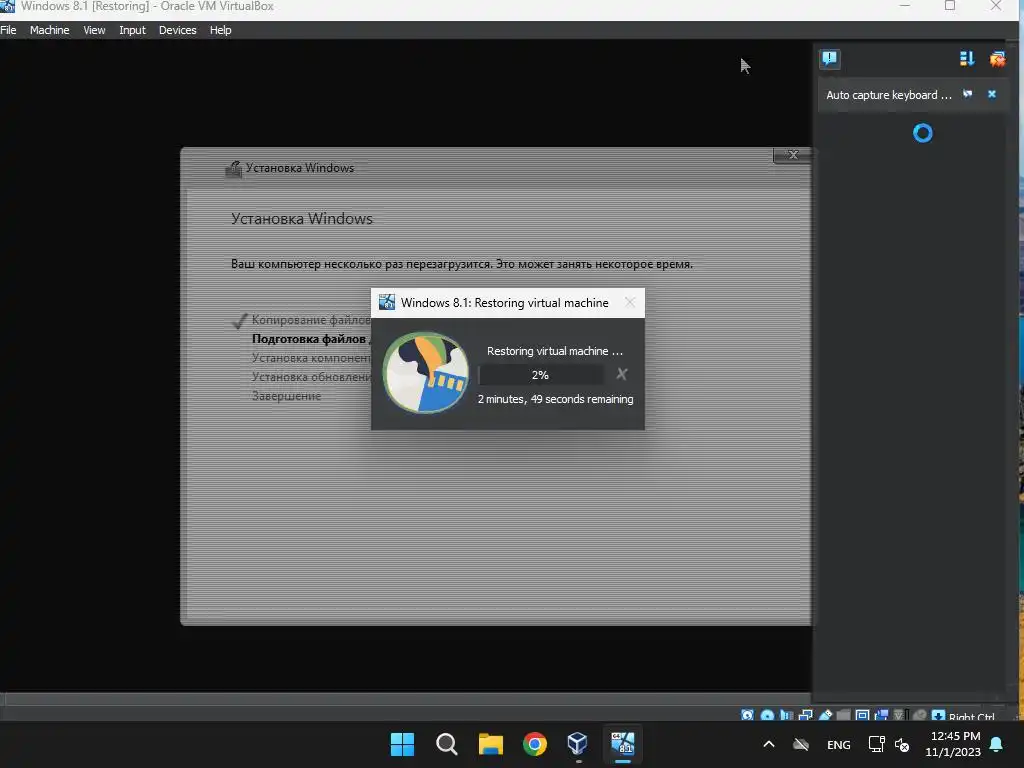Screen dimensions: 1024x768
Task: Open VirtualBox Manager from the taskbar
Action: coord(578,744)
